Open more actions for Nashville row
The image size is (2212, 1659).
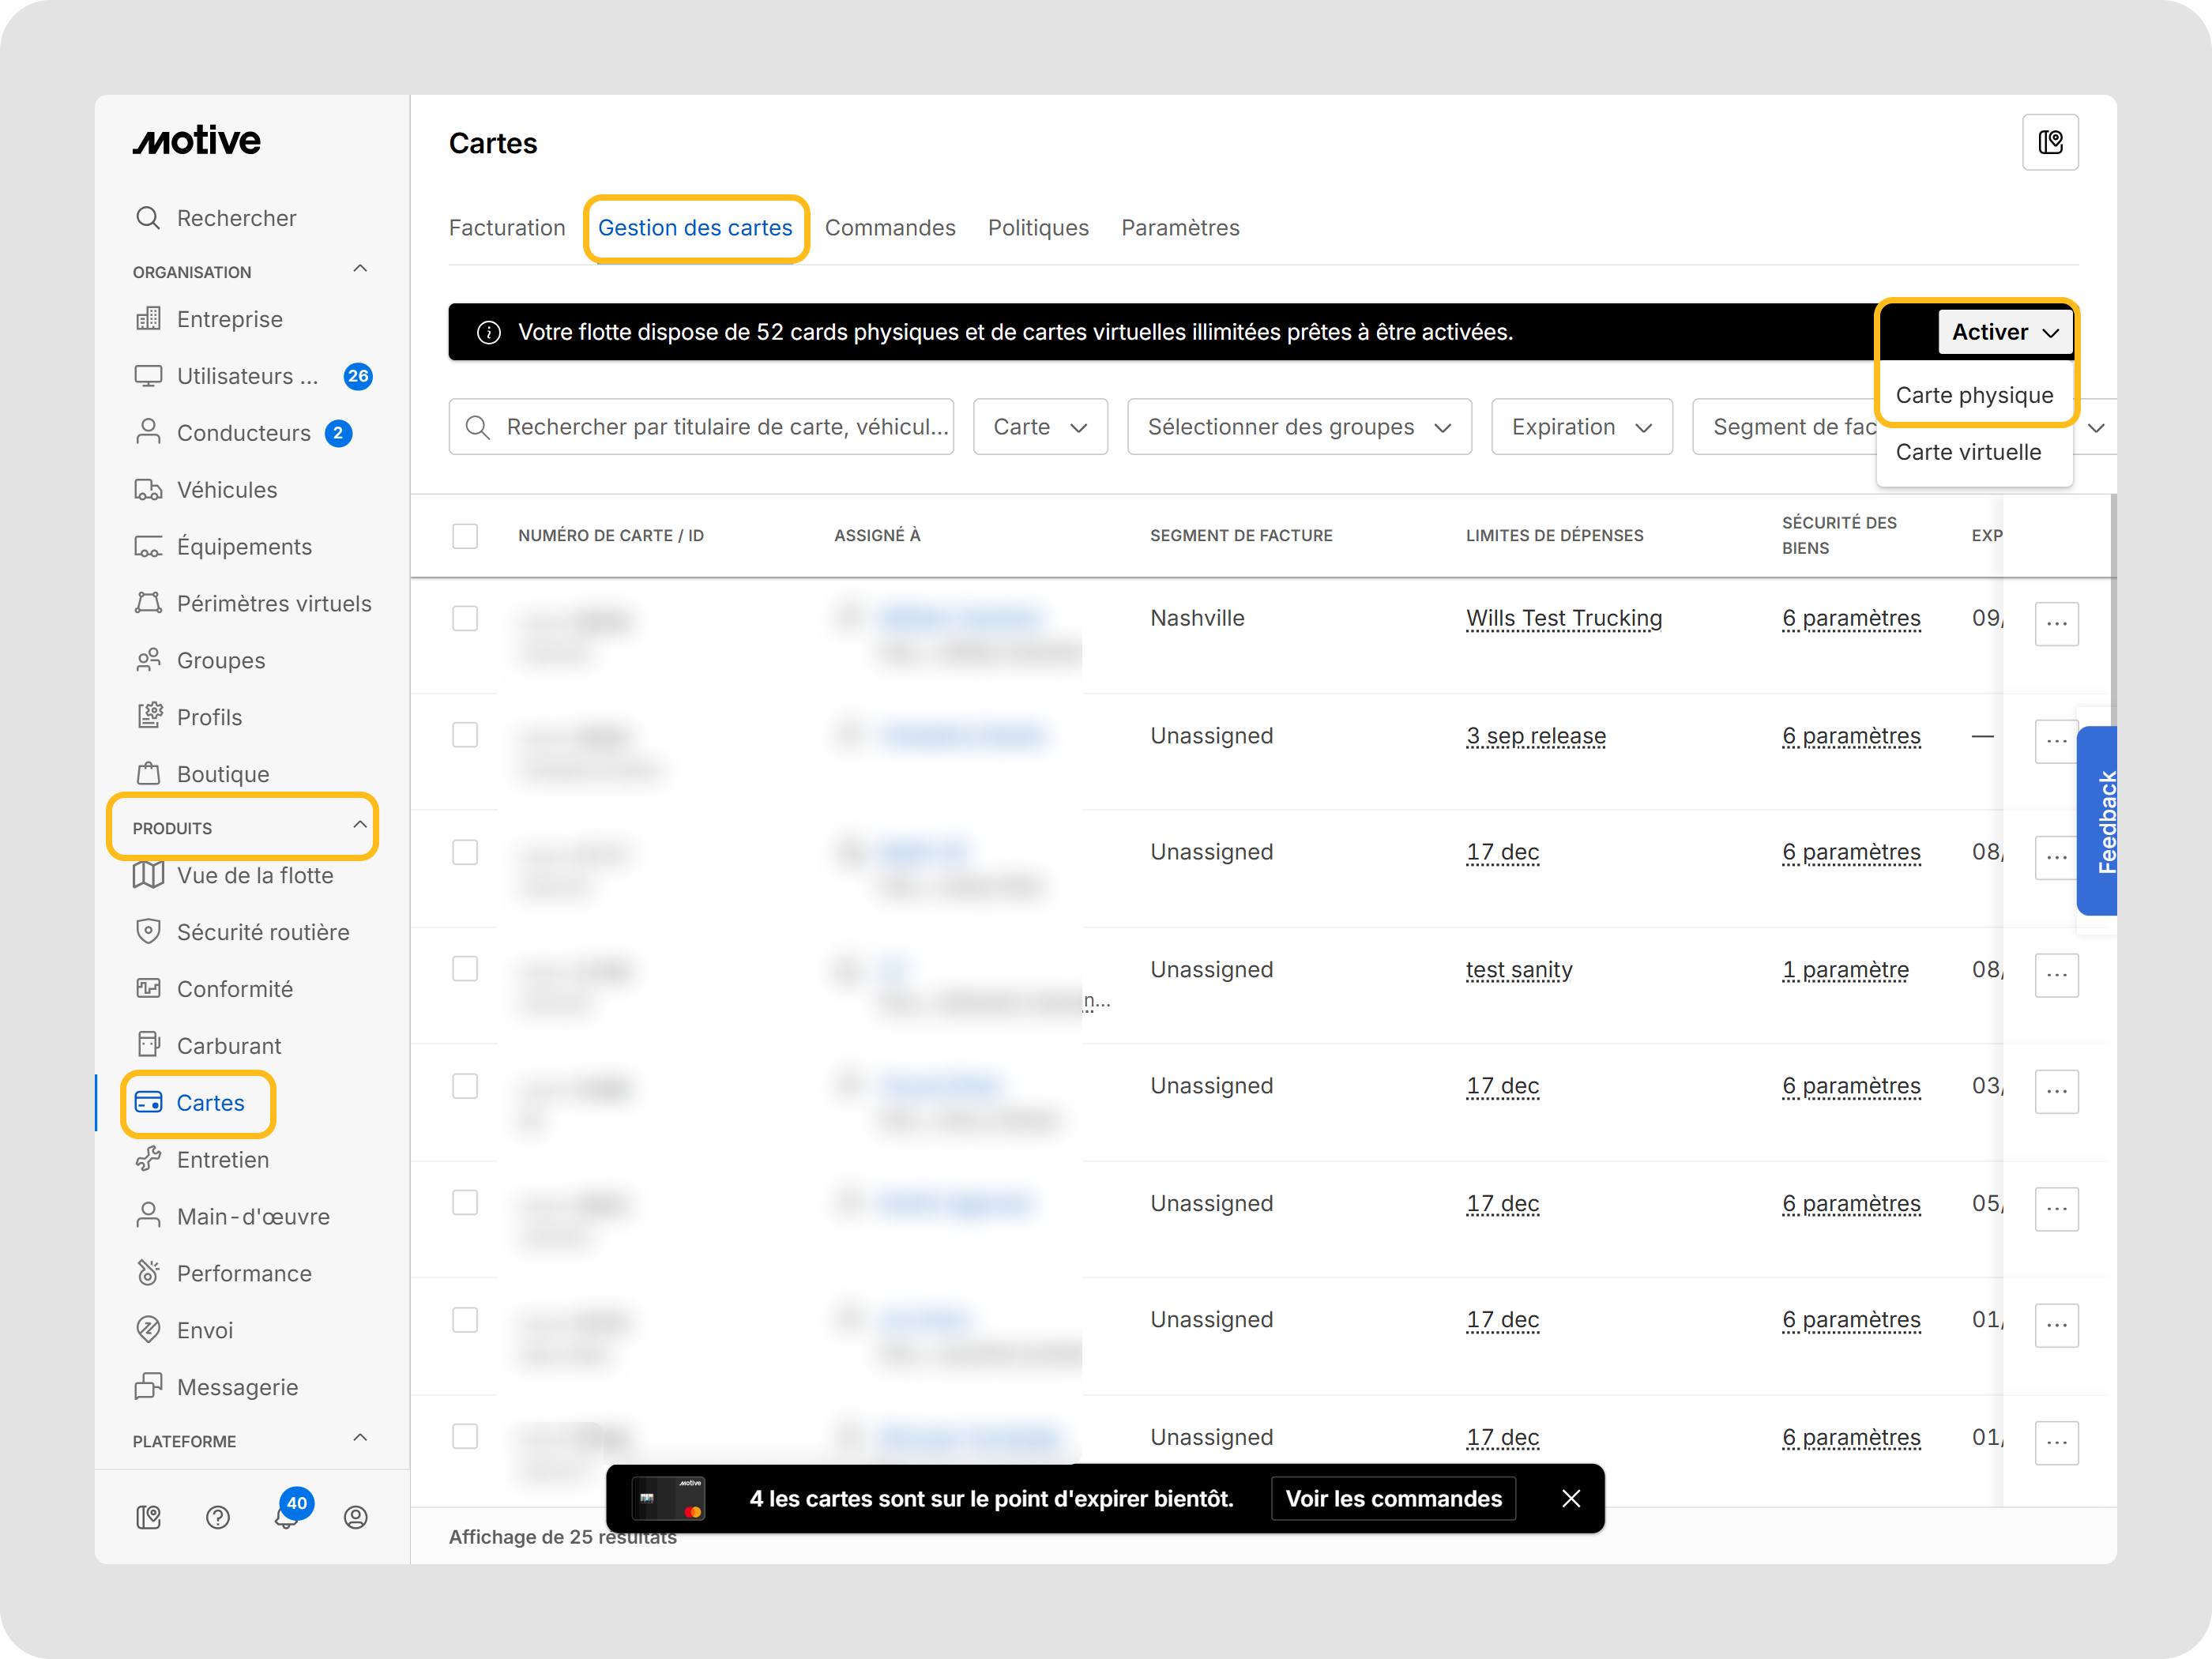(x=2057, y=624)
